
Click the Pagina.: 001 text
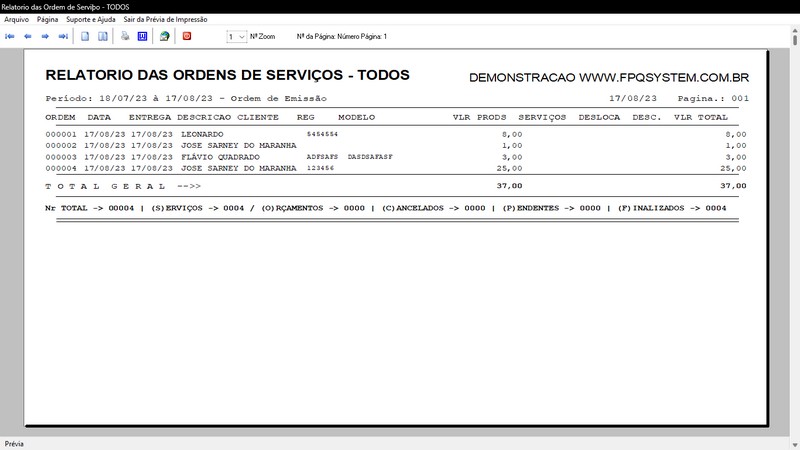pyautogui.click(x=713, y=98)
